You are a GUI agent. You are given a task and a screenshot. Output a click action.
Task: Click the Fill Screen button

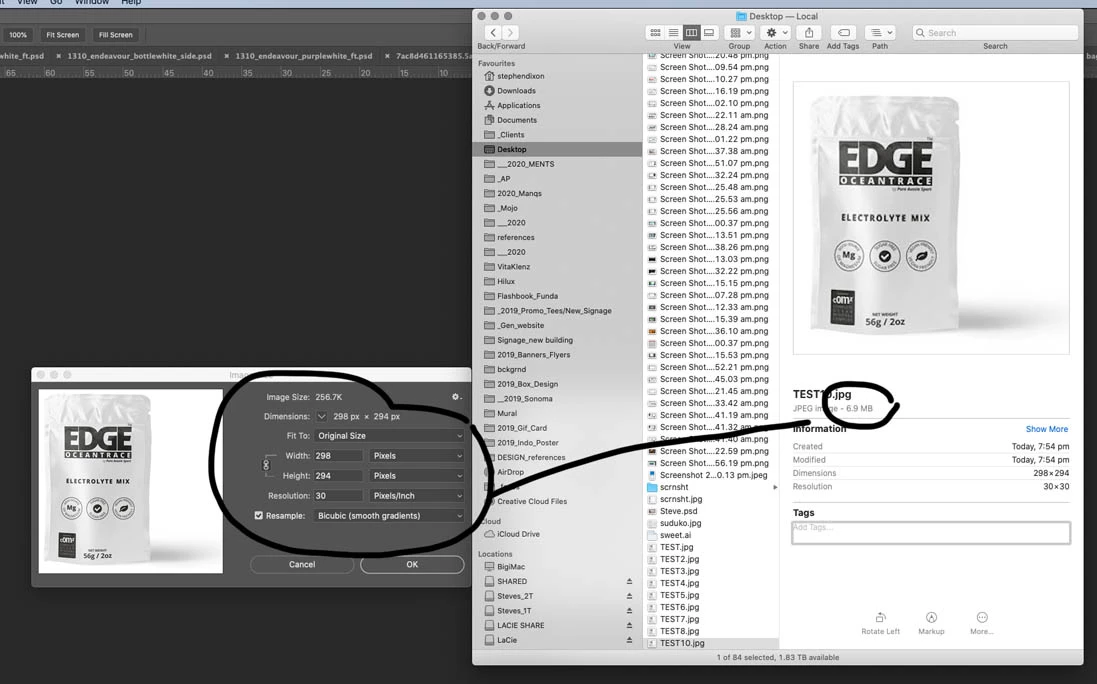point(115,35)
